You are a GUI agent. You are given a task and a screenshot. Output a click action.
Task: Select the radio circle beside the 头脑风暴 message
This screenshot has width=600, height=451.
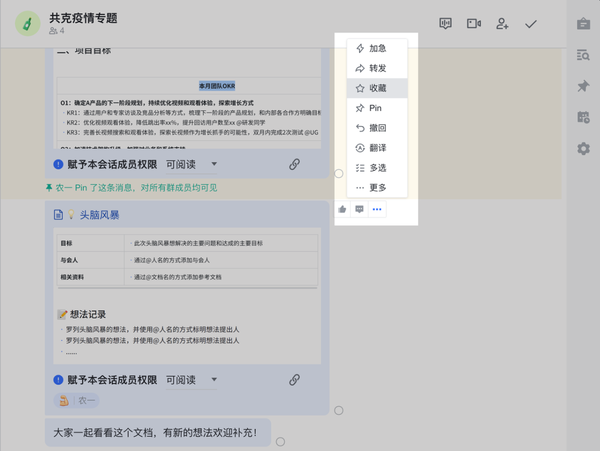[x=339, y=410]
